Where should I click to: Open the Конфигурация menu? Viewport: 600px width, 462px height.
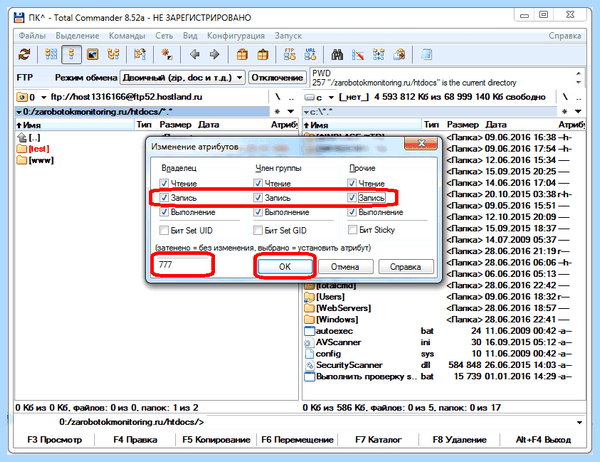click(236, 36)
